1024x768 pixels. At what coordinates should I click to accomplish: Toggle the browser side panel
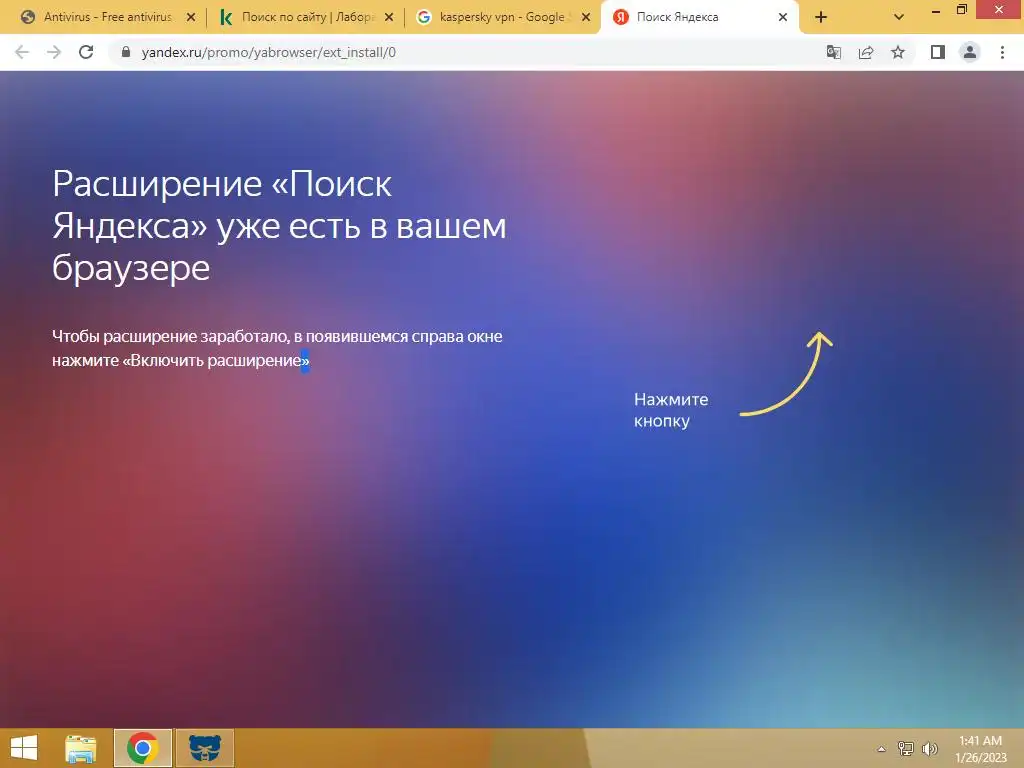pyautogui.click(x=938, y=52)
